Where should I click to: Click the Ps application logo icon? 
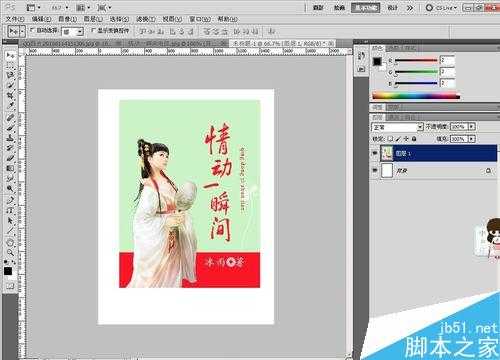(10, 7)
